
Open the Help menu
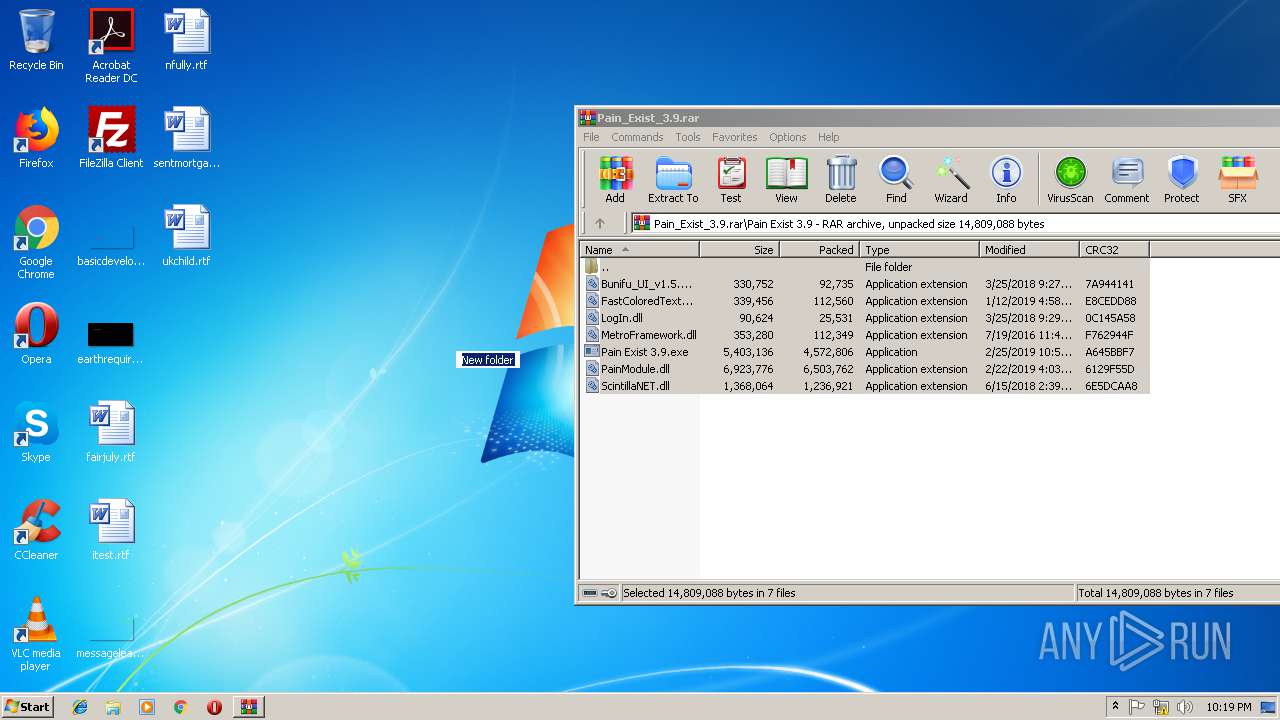[x=828, y=137]
